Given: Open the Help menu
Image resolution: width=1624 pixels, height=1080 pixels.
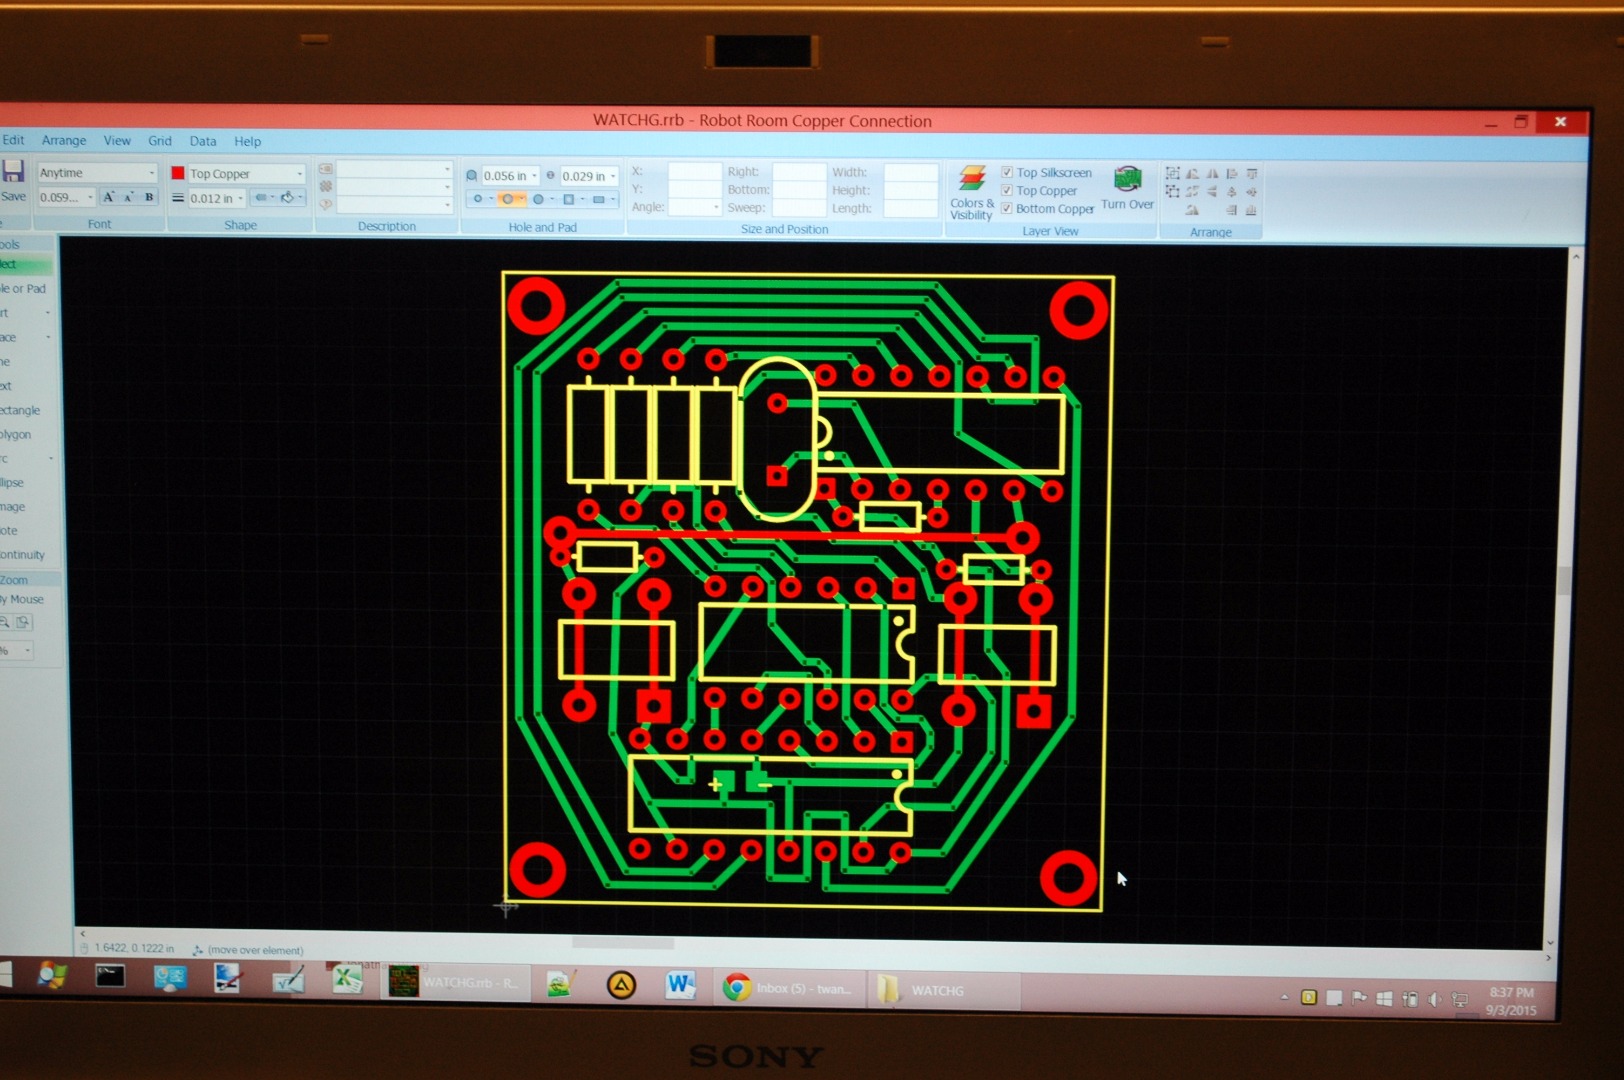Looking at the screenshot, I should (248, 142).
